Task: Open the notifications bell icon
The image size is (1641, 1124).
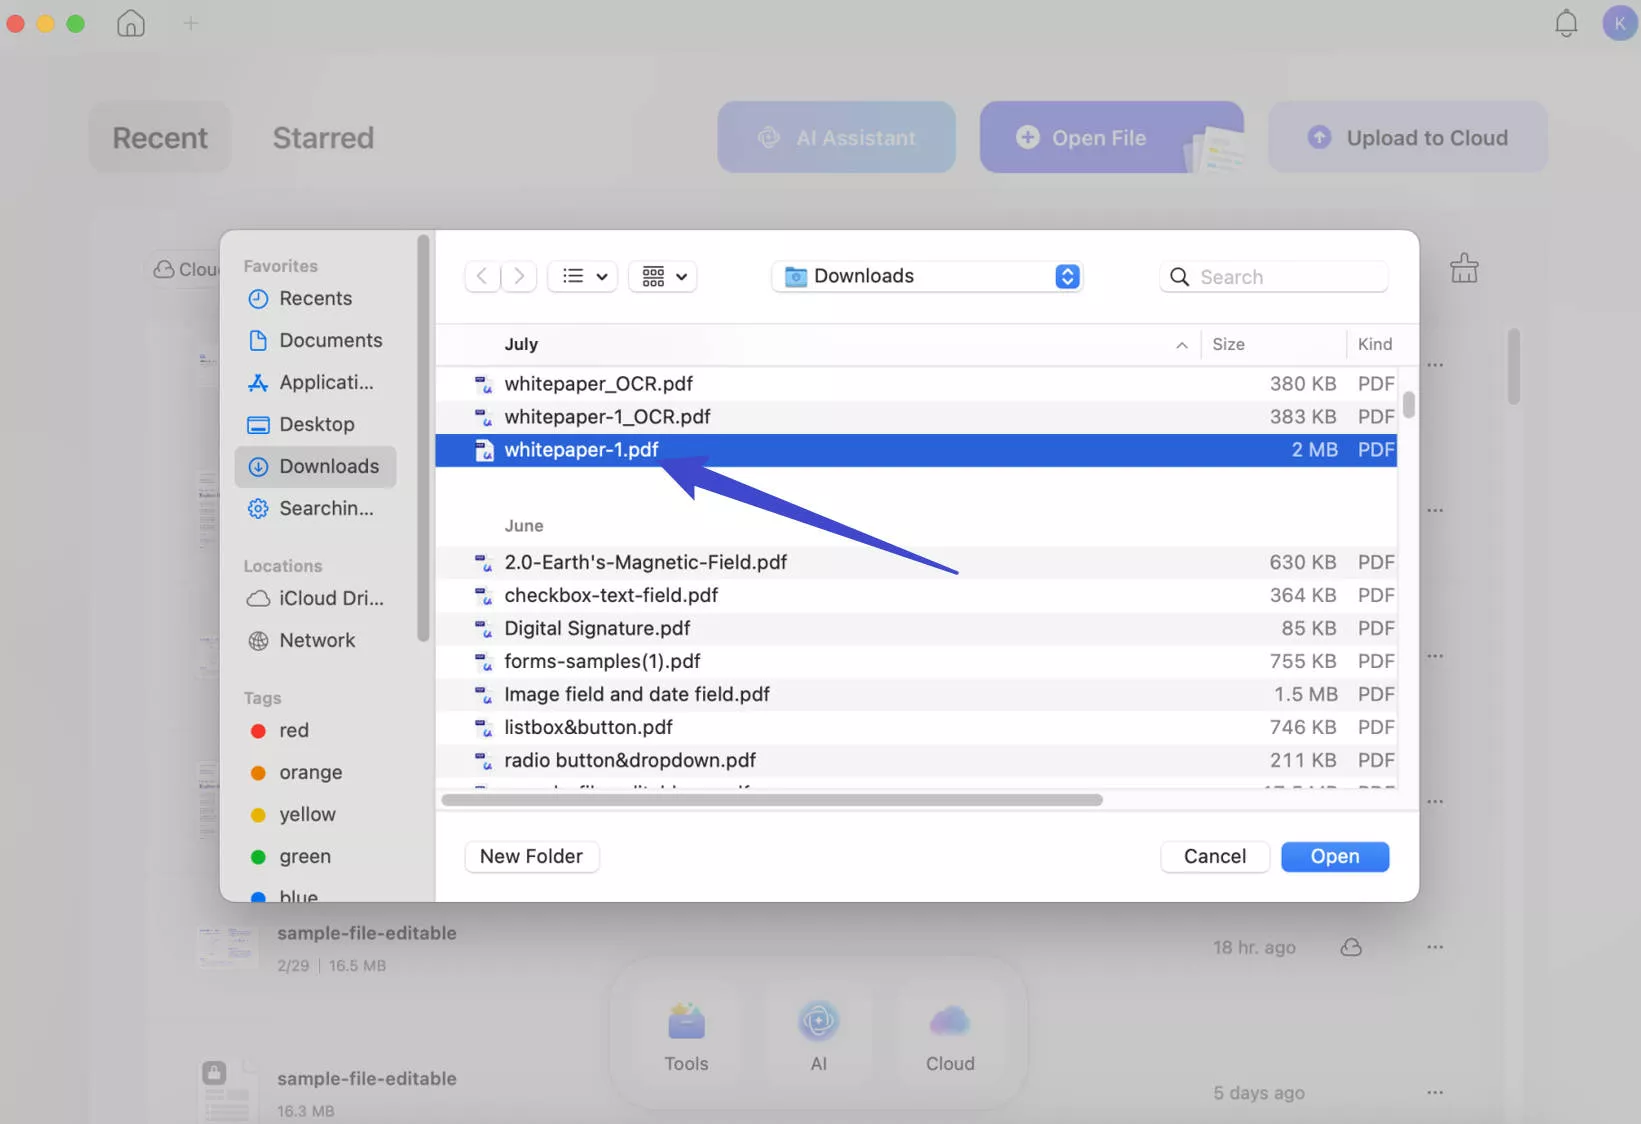Action: tap(1566, 23)
